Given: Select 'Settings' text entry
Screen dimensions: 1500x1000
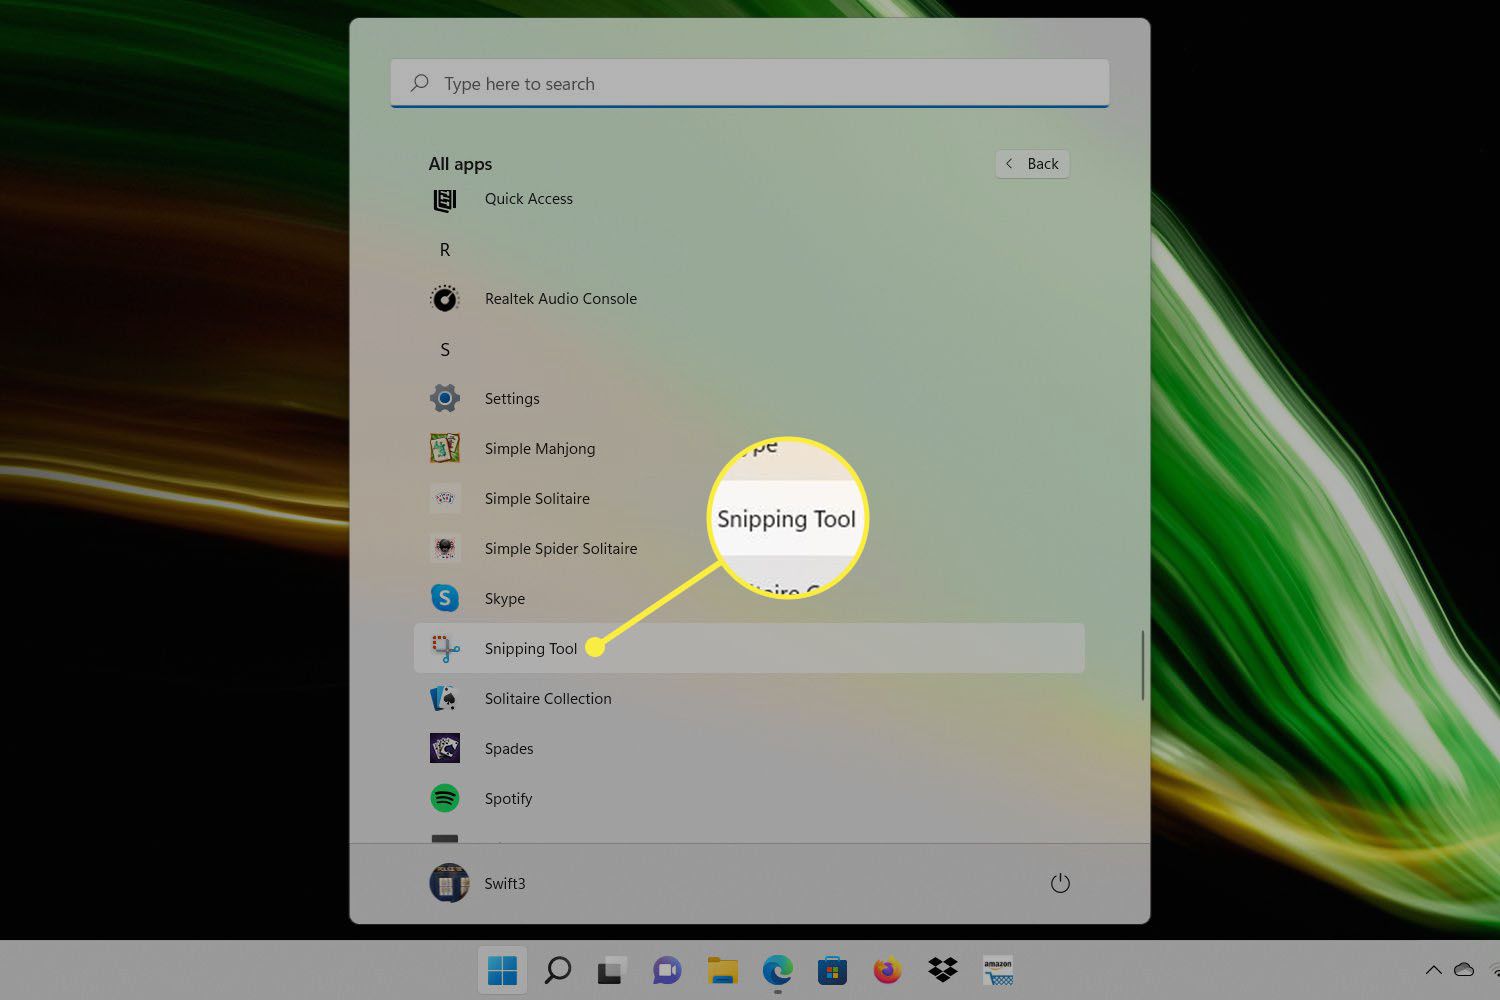Looking at the screenshot, I should click(512, 399).
